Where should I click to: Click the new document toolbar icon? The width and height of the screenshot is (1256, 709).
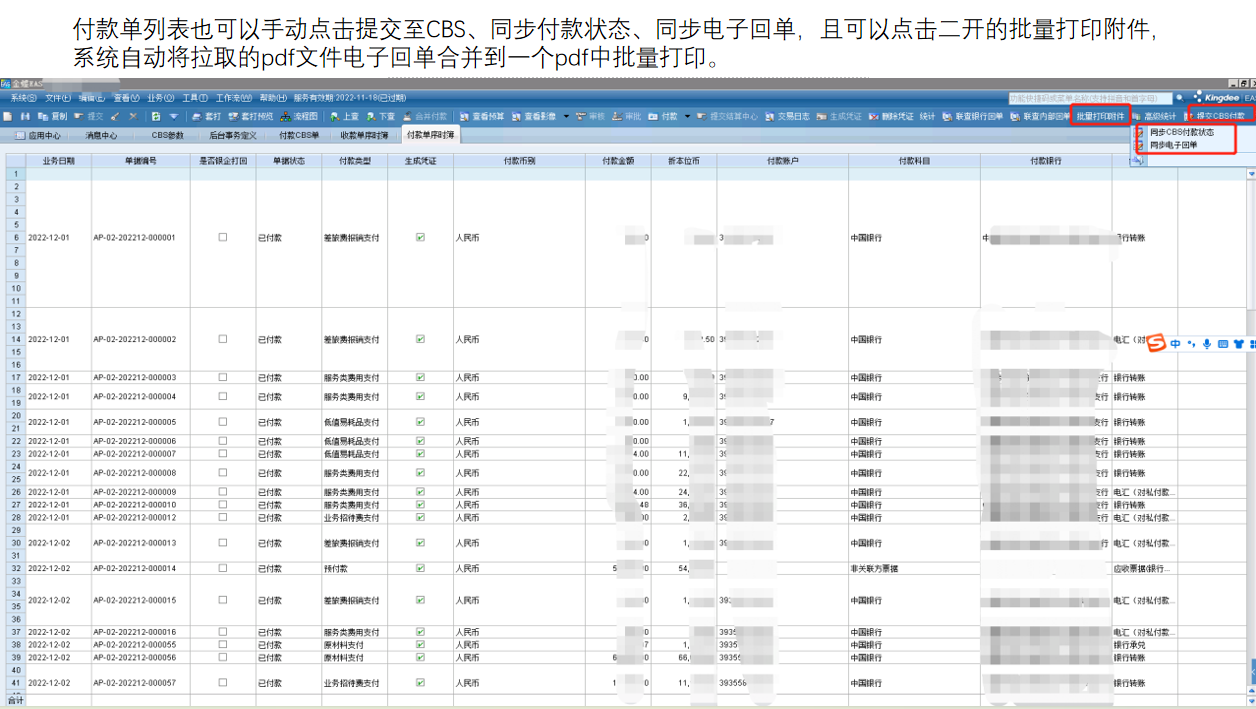coord(7,116)
